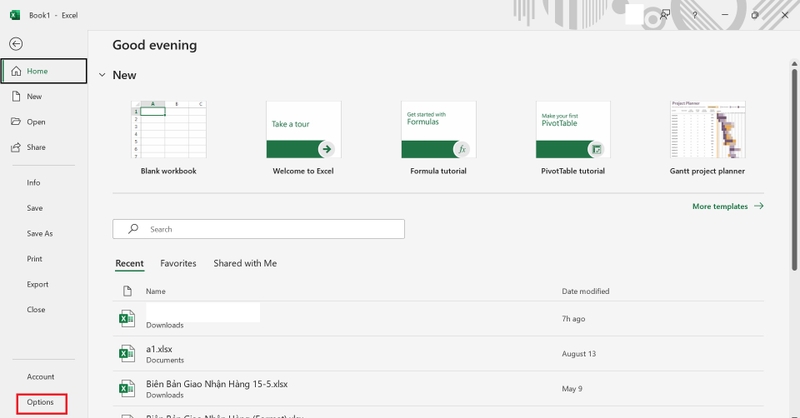Open the Welcome to Excel tour template
Image resolution: width=800 pixels, height=418 pixels.
pos(304,138)
